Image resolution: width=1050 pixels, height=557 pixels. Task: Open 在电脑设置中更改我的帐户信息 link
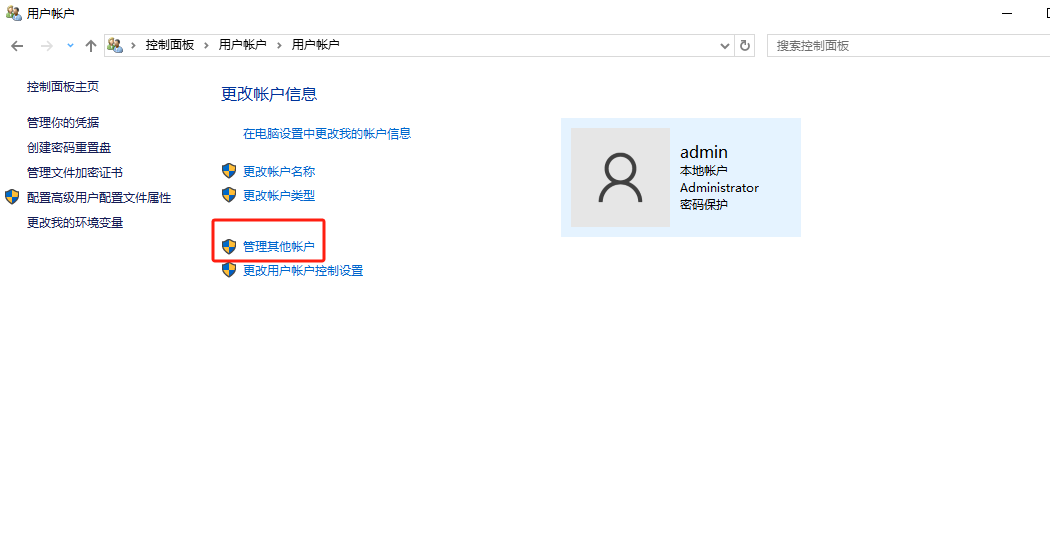pos(327,133)
